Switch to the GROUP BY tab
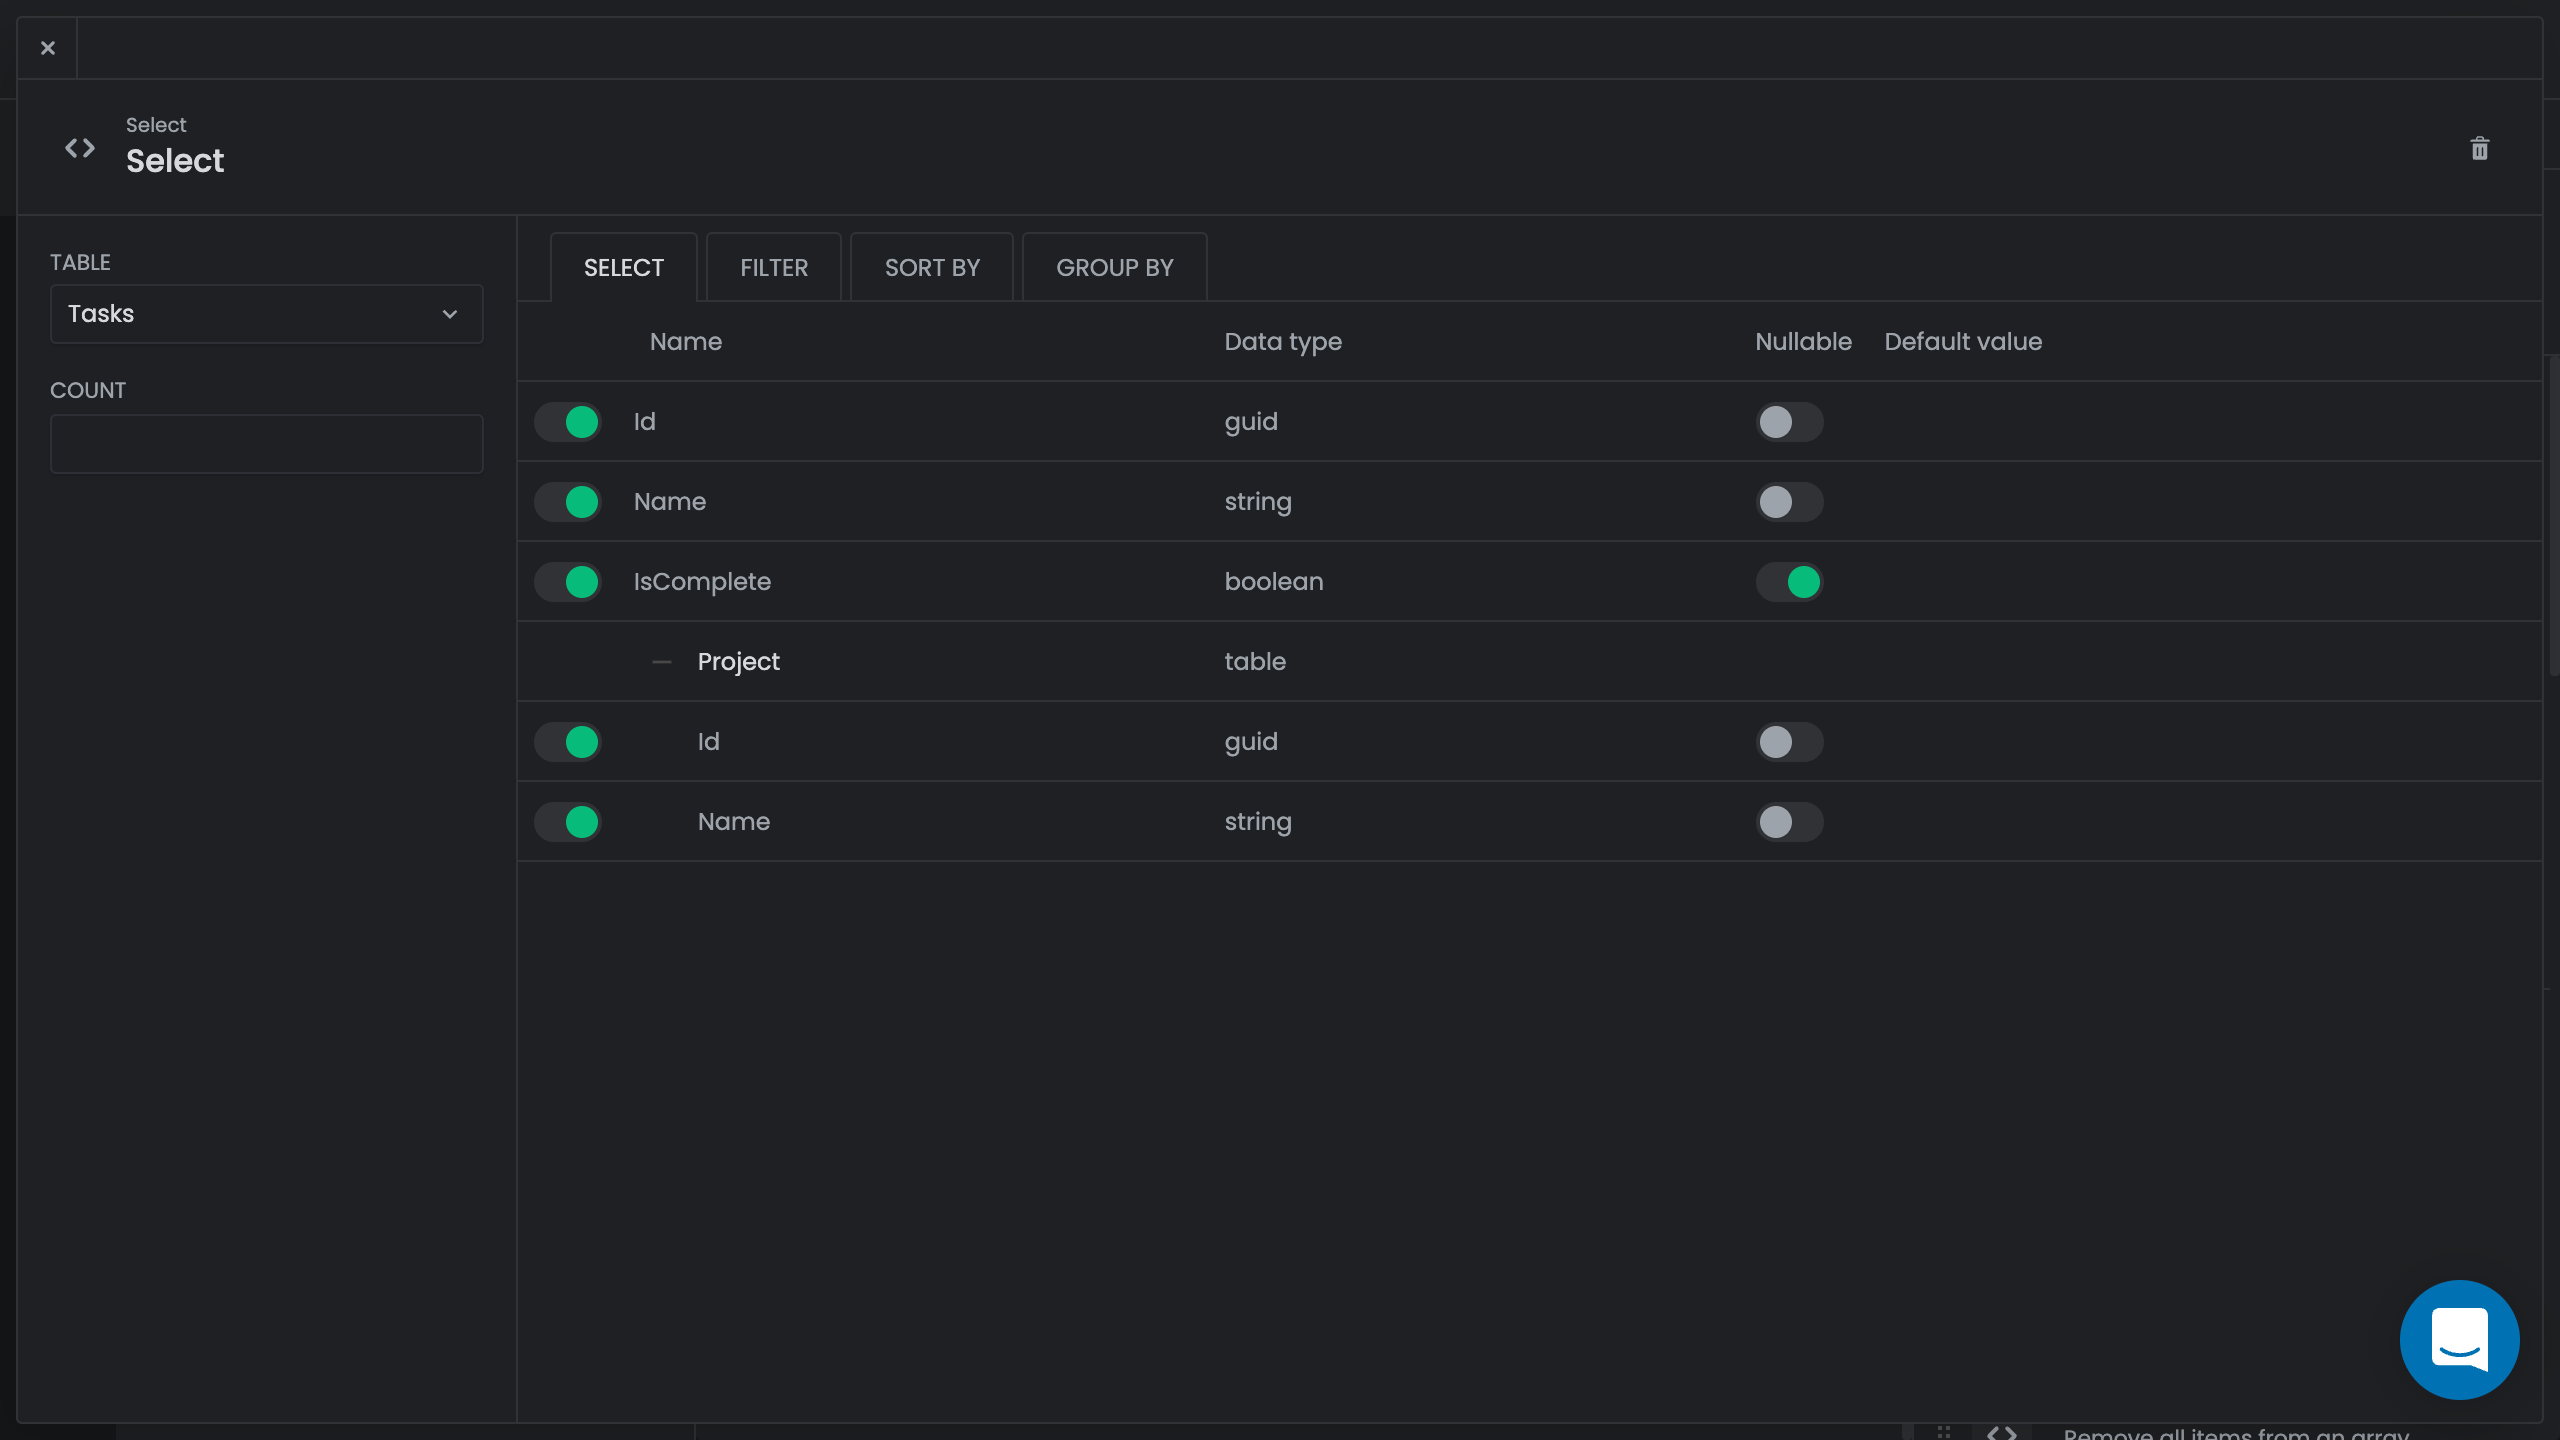Screen dimensions: 2560x1440 (x=1115, y=268)
